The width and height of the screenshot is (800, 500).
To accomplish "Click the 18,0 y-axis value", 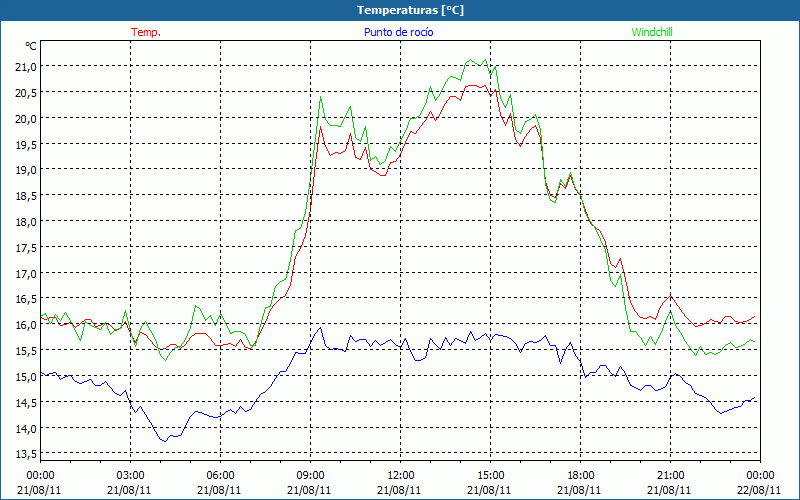I will (x=26, y=222).
